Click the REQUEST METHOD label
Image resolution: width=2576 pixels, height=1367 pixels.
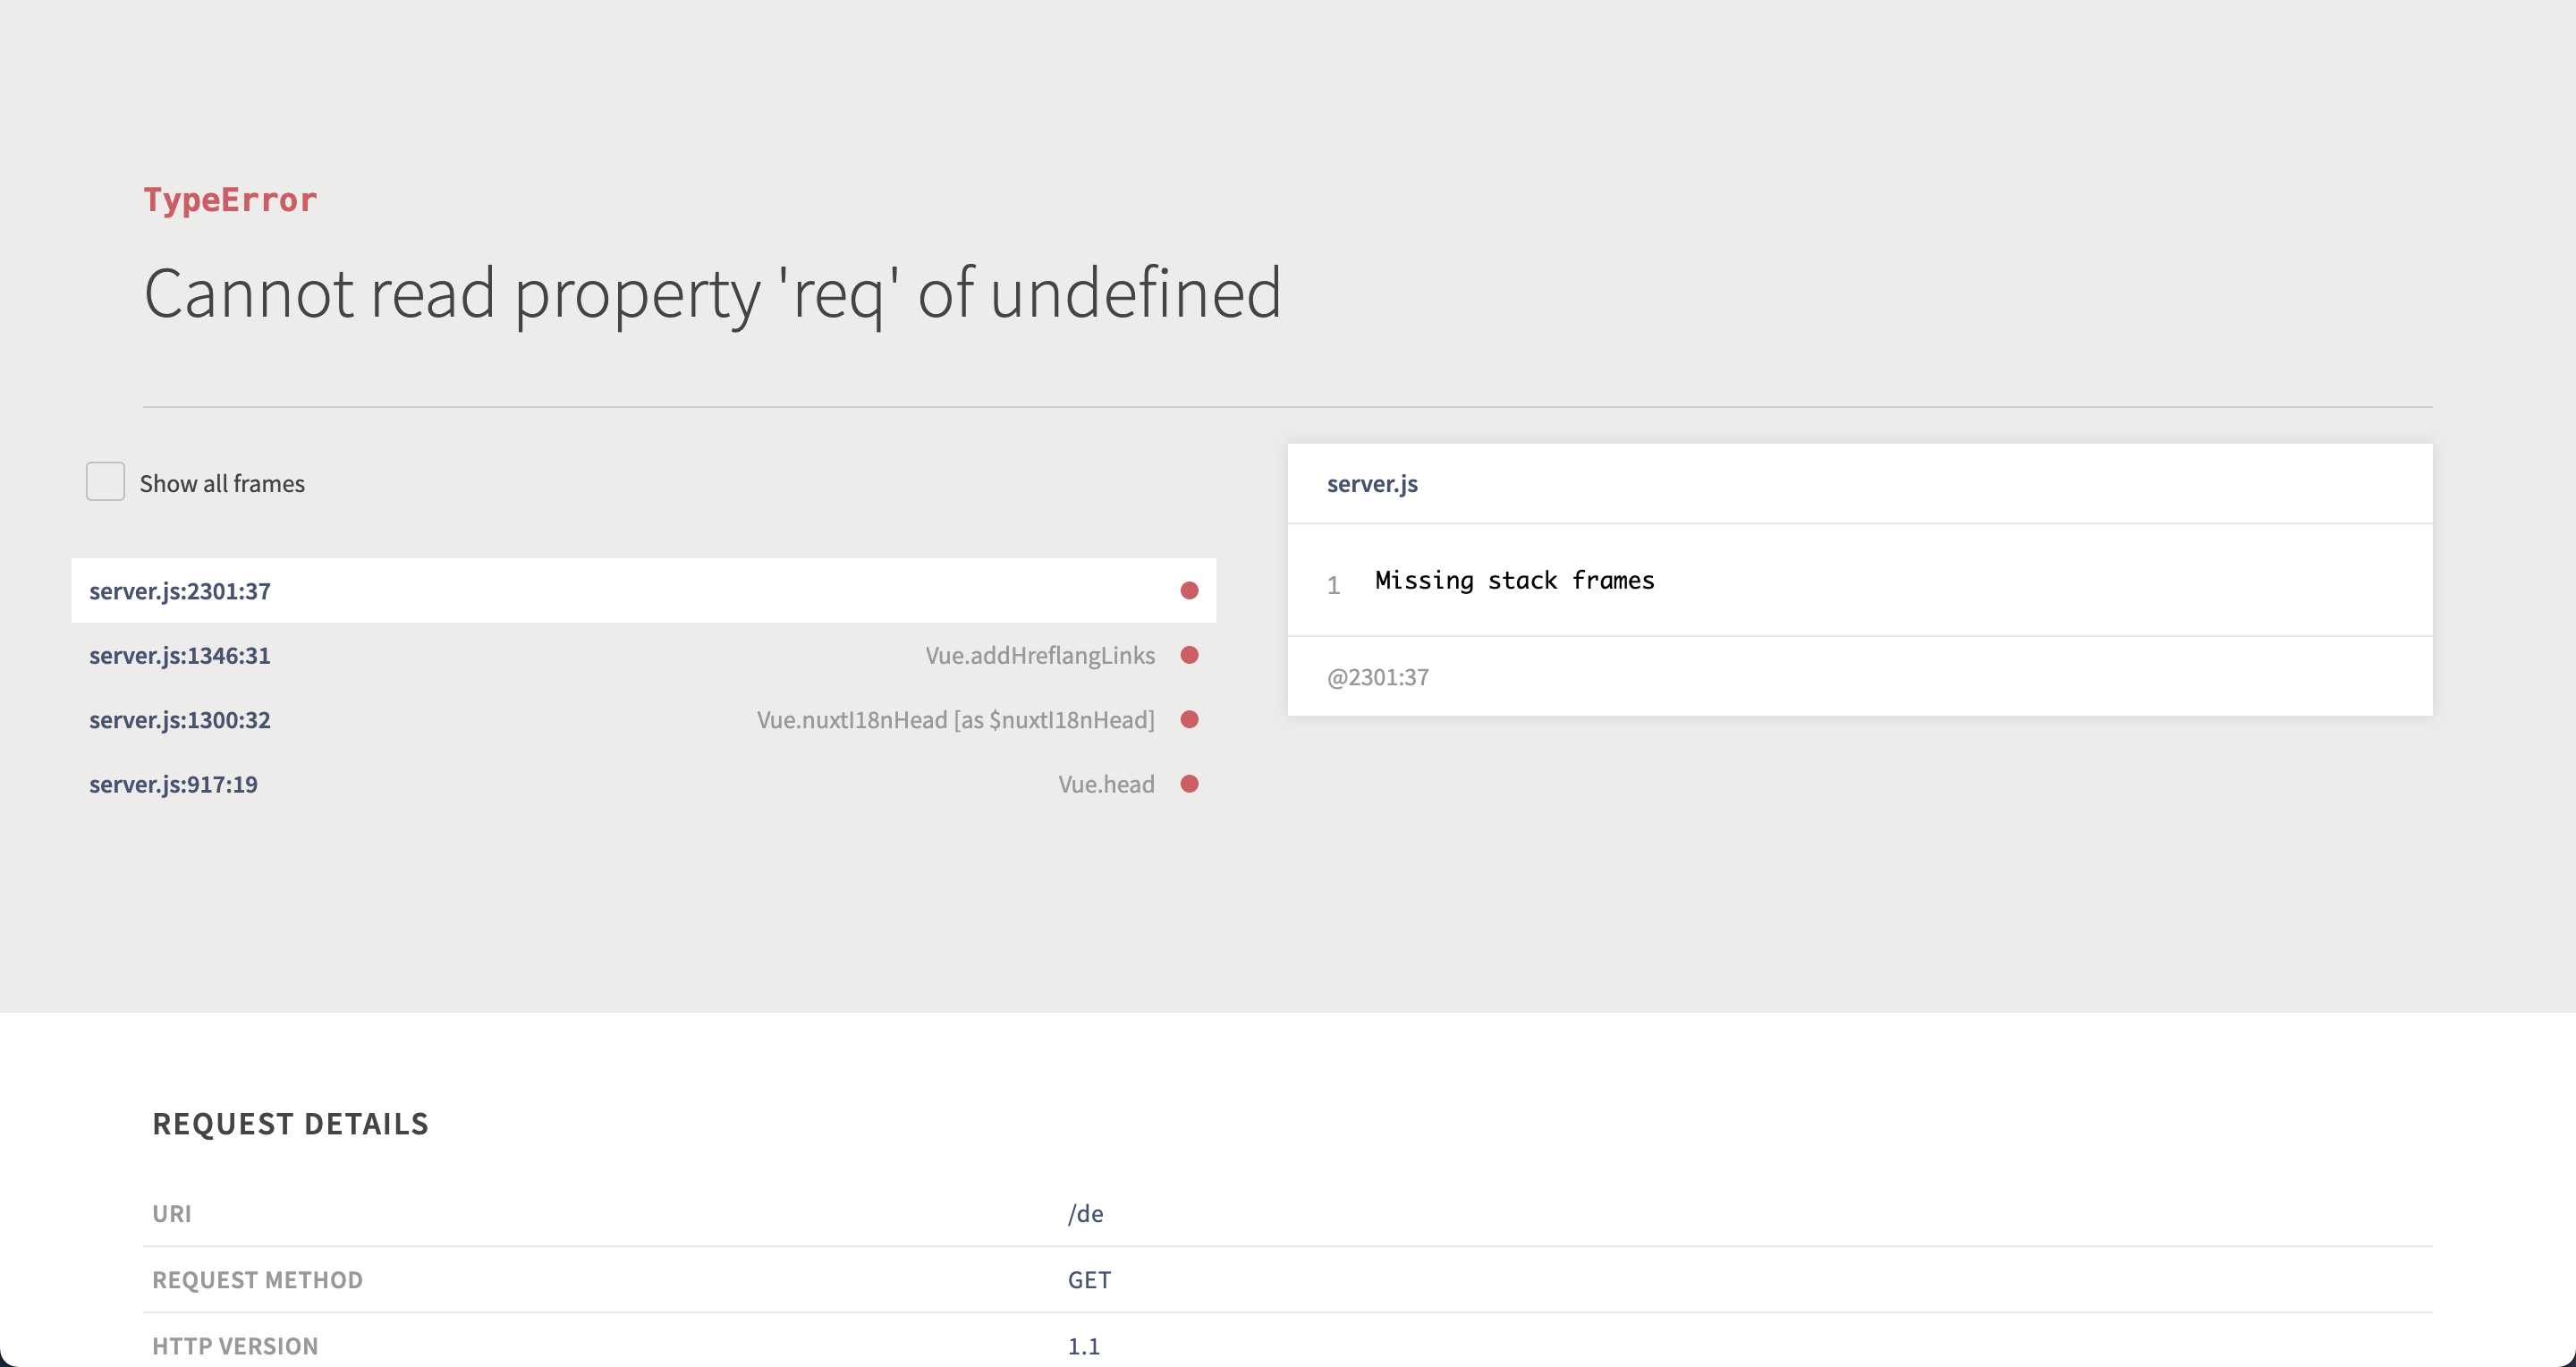(x=257, y=1279)
